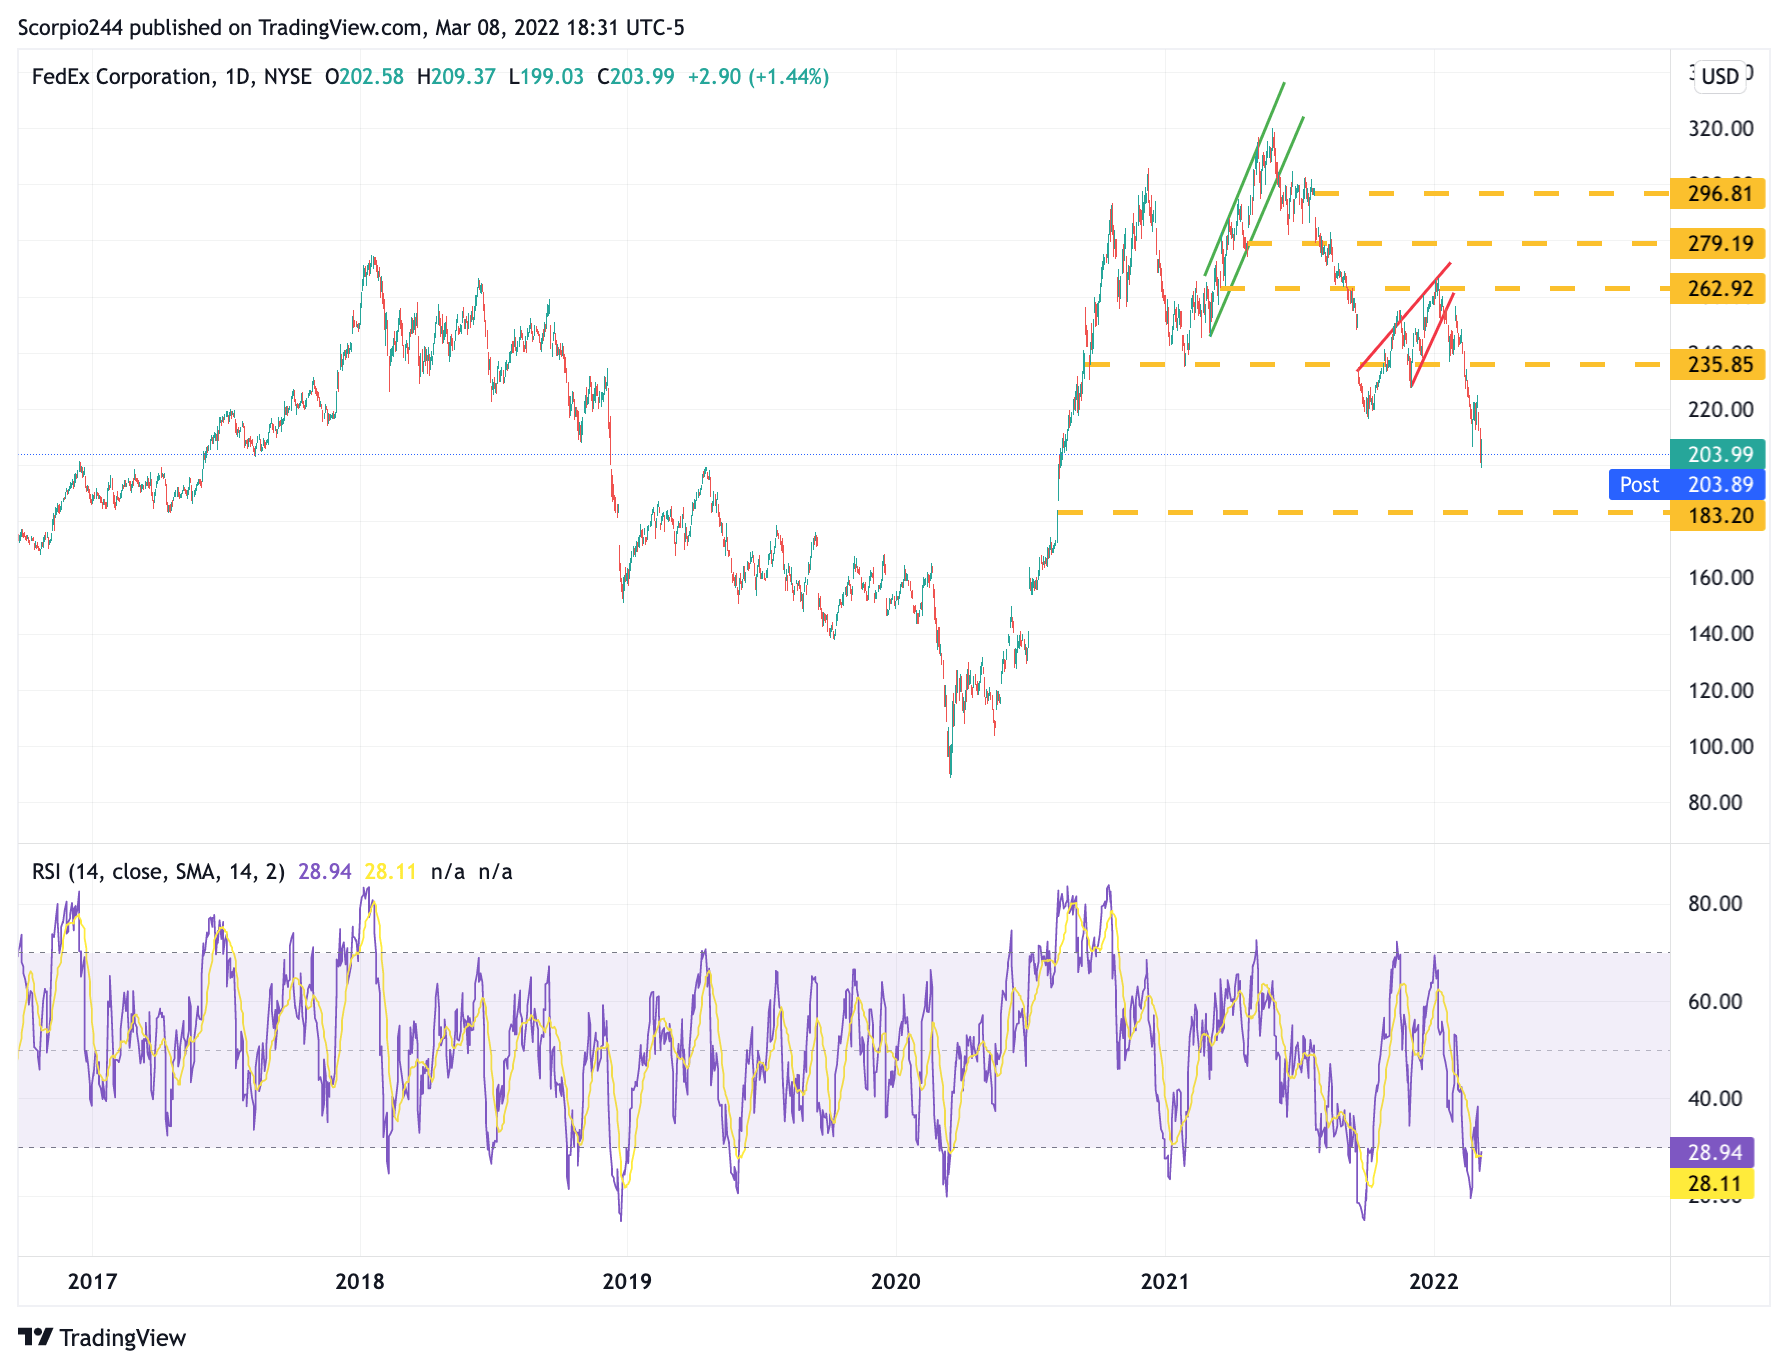Screen dimensions: 1788x1369
Task: Click the 60.00 RSI axis label
Action: click(x=1715, y=1002)
